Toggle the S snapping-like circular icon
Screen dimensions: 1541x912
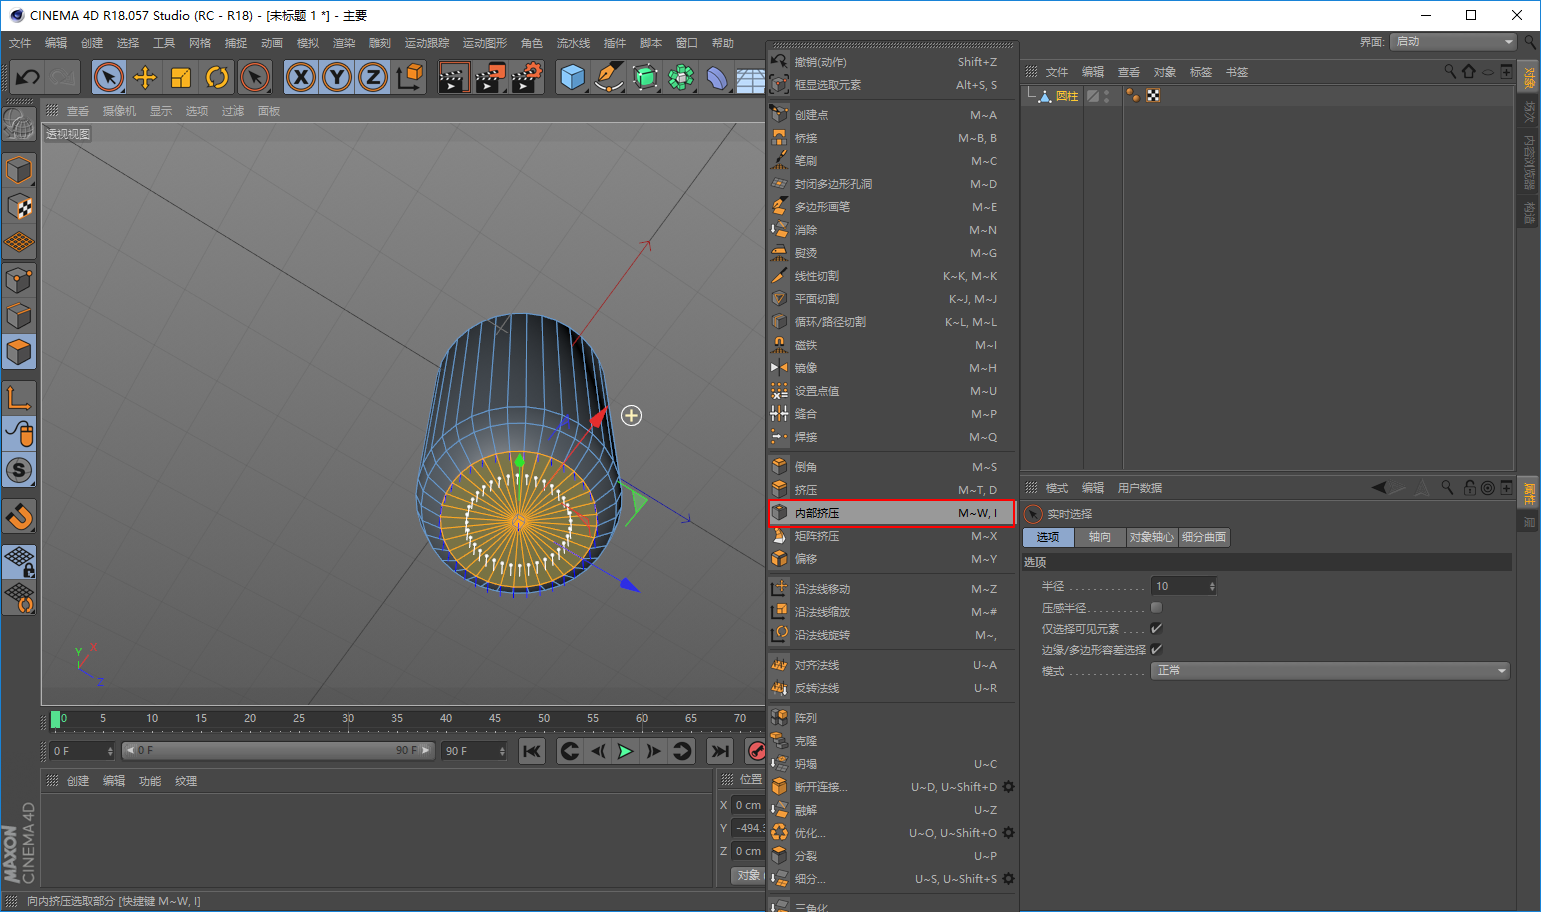[19, 470]
